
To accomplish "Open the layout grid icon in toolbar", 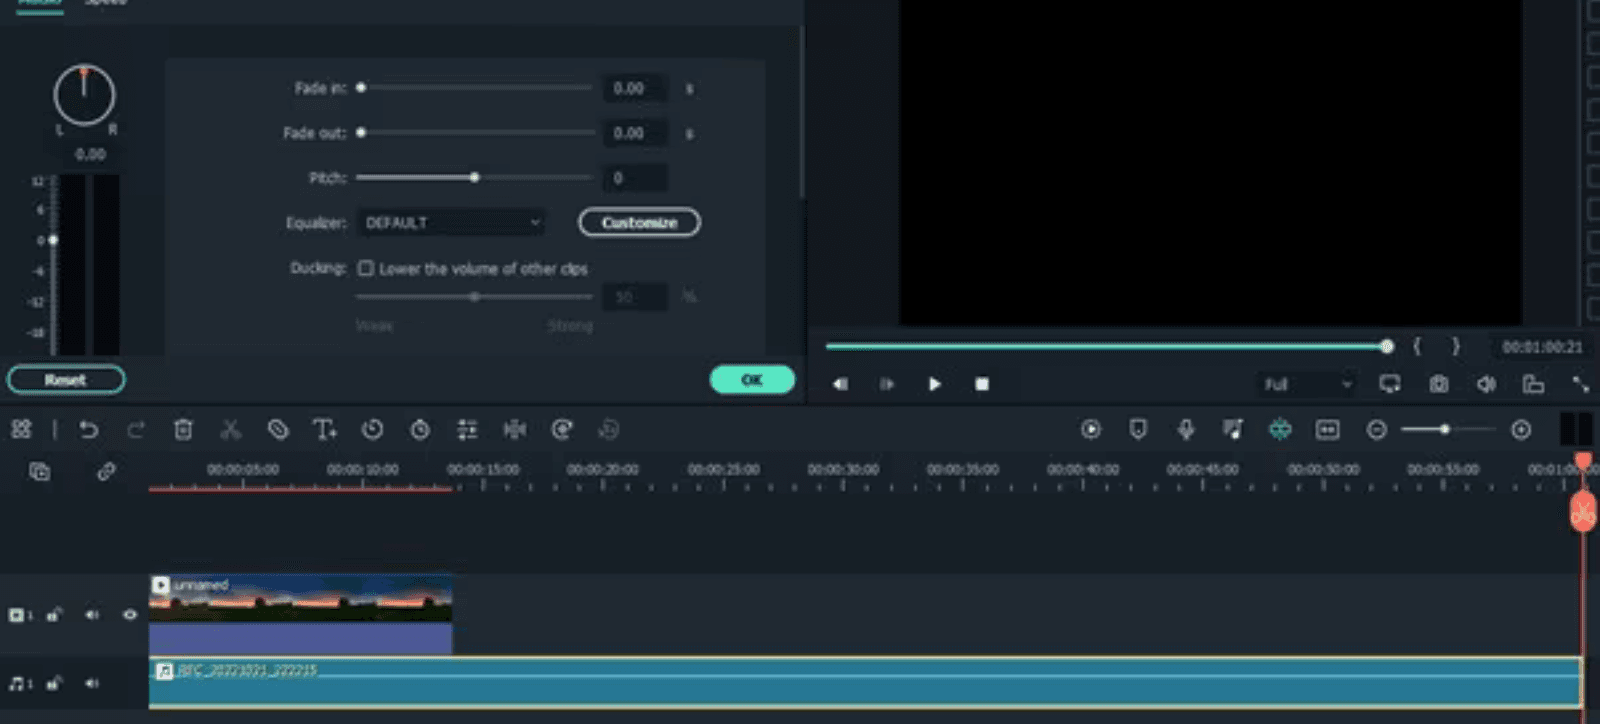I will (x=21, y=430).
